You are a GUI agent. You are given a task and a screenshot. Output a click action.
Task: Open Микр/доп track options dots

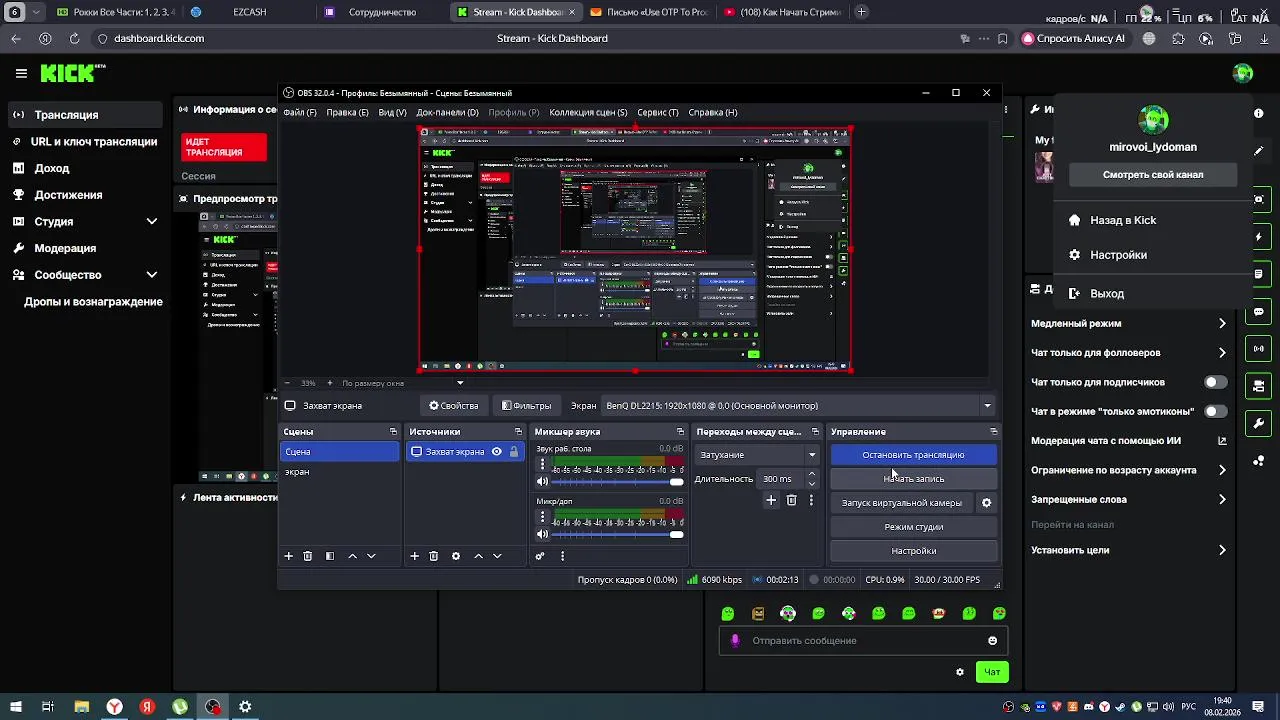pyautogui.click(x=543, y=517)
